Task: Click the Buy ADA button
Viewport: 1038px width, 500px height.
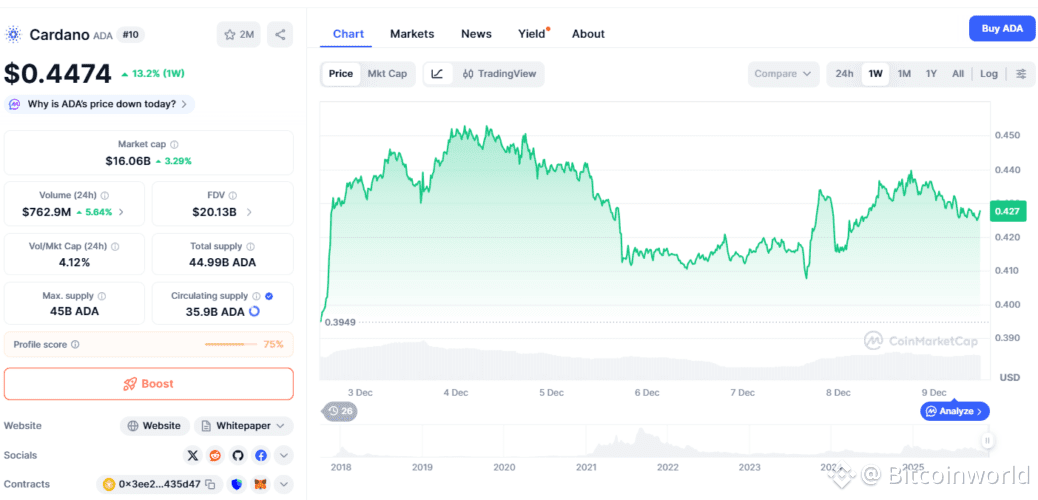Action: pyautogui.click(x=1001, y=29)
